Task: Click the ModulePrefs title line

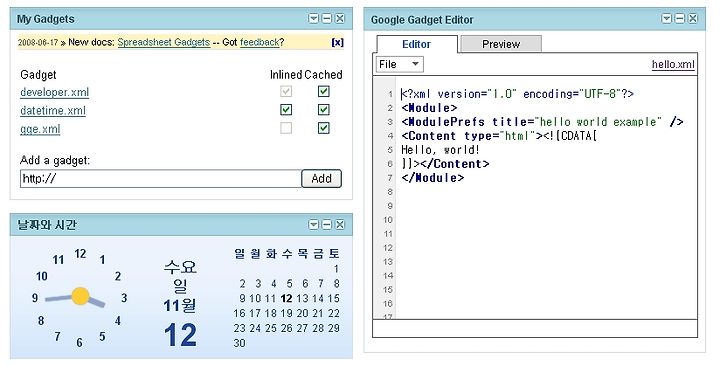Action: pyautogui.click(x=542, y=122)
